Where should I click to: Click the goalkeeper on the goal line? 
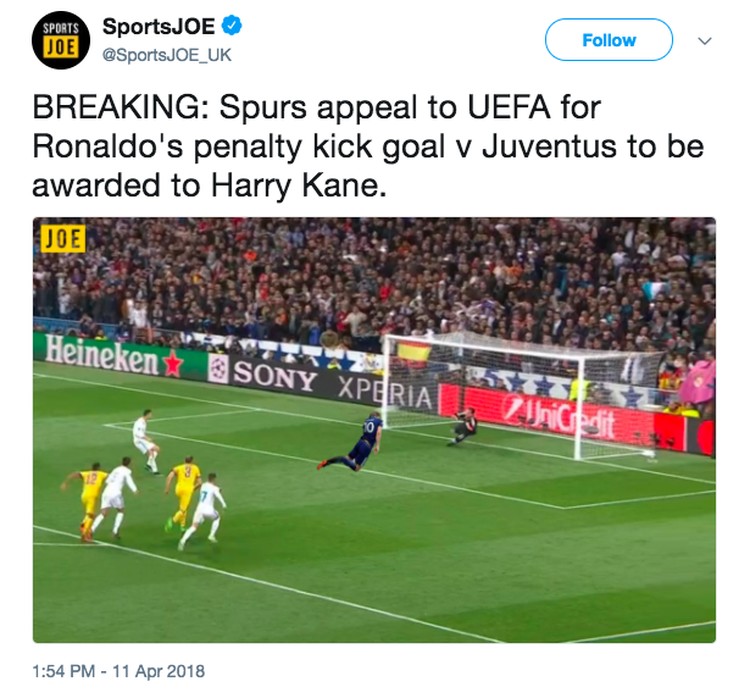[462, 425]
